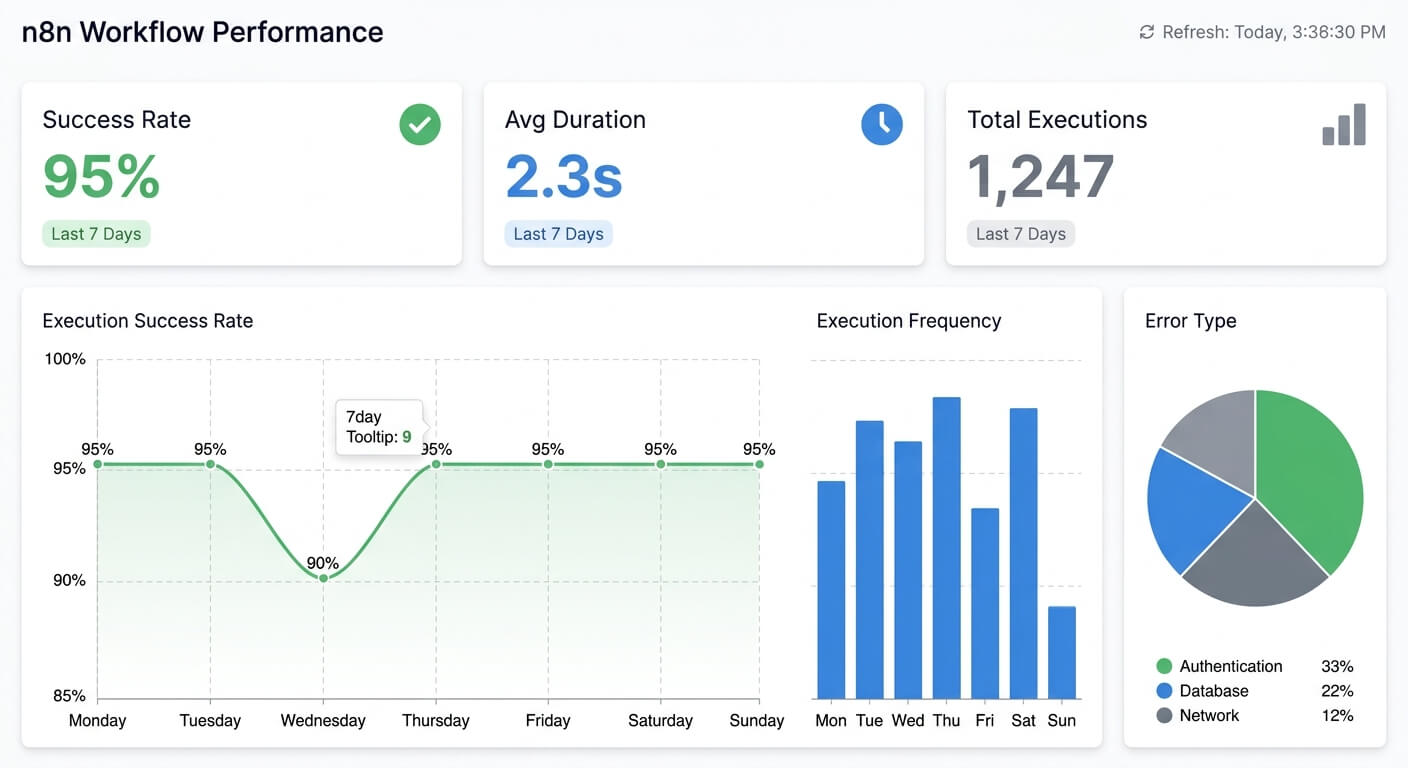The image size is (1408, 768).
Task: Click the 33% legend value
Action: 1337,666
